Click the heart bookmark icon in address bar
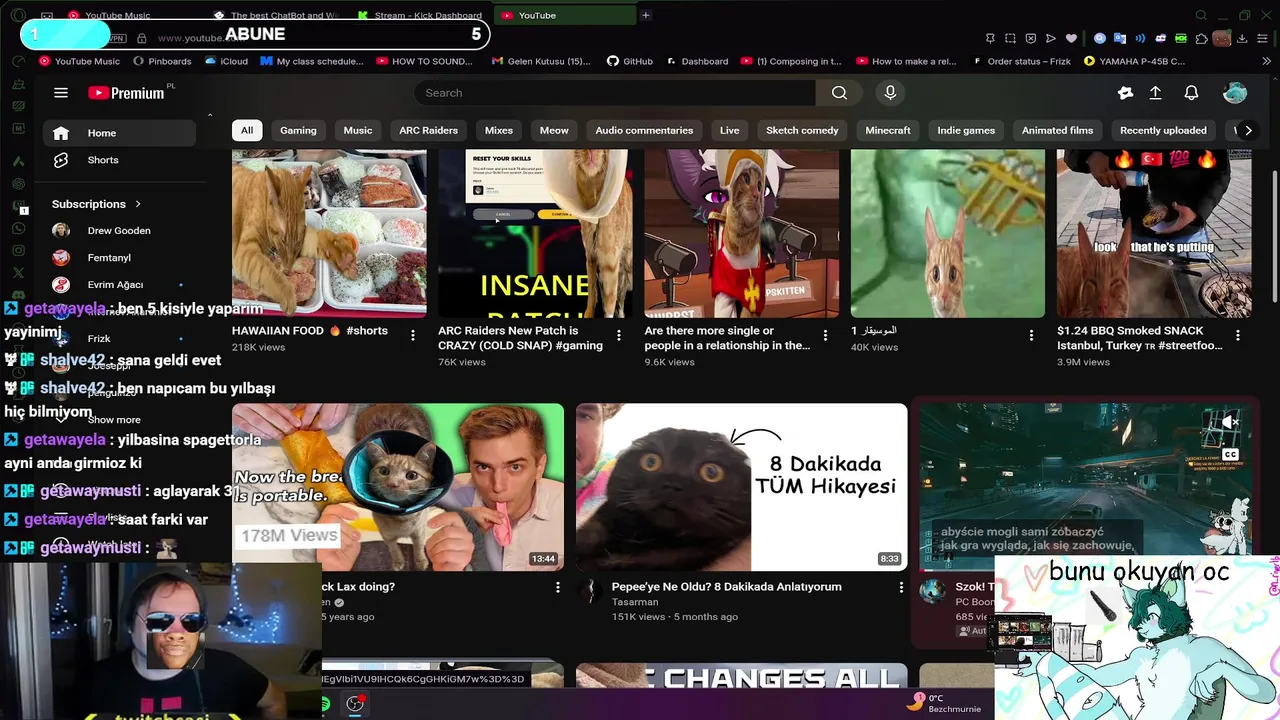This screenshot has width=1280, height=720. [x=1071, y=38]
